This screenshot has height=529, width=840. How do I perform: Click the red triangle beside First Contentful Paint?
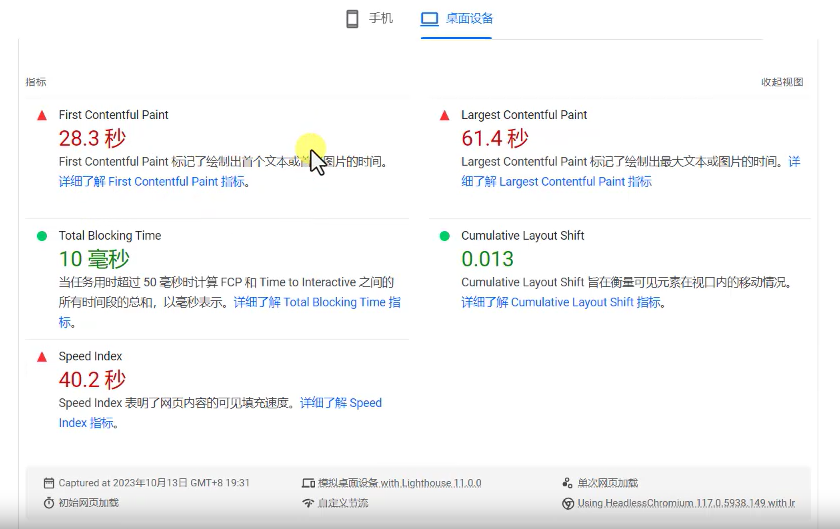coord(42,116)
